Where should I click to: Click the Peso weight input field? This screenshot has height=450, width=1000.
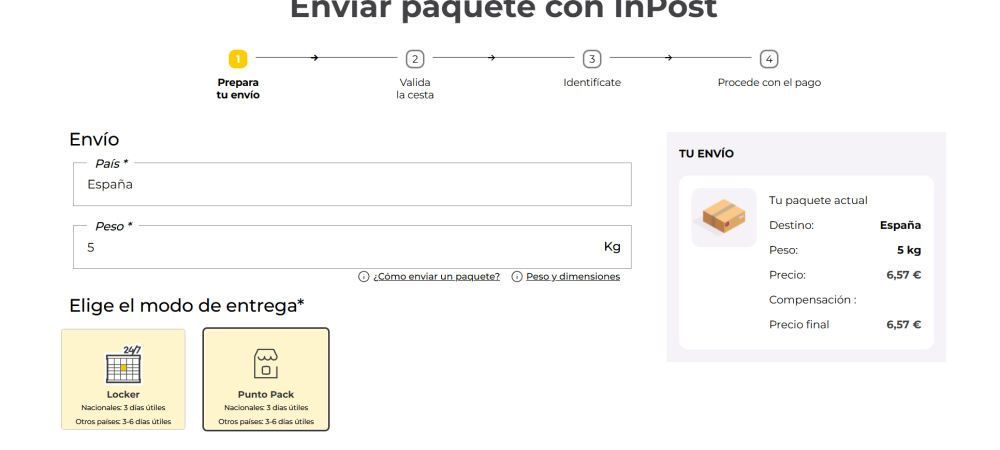(352, 247)
